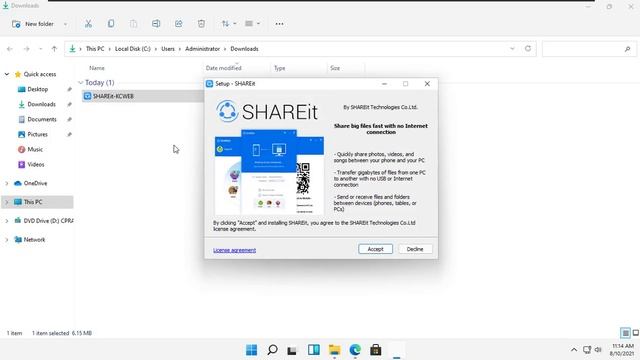Open the Windows Start menu
Screen dimensions: 640x360
click(251, 350)
